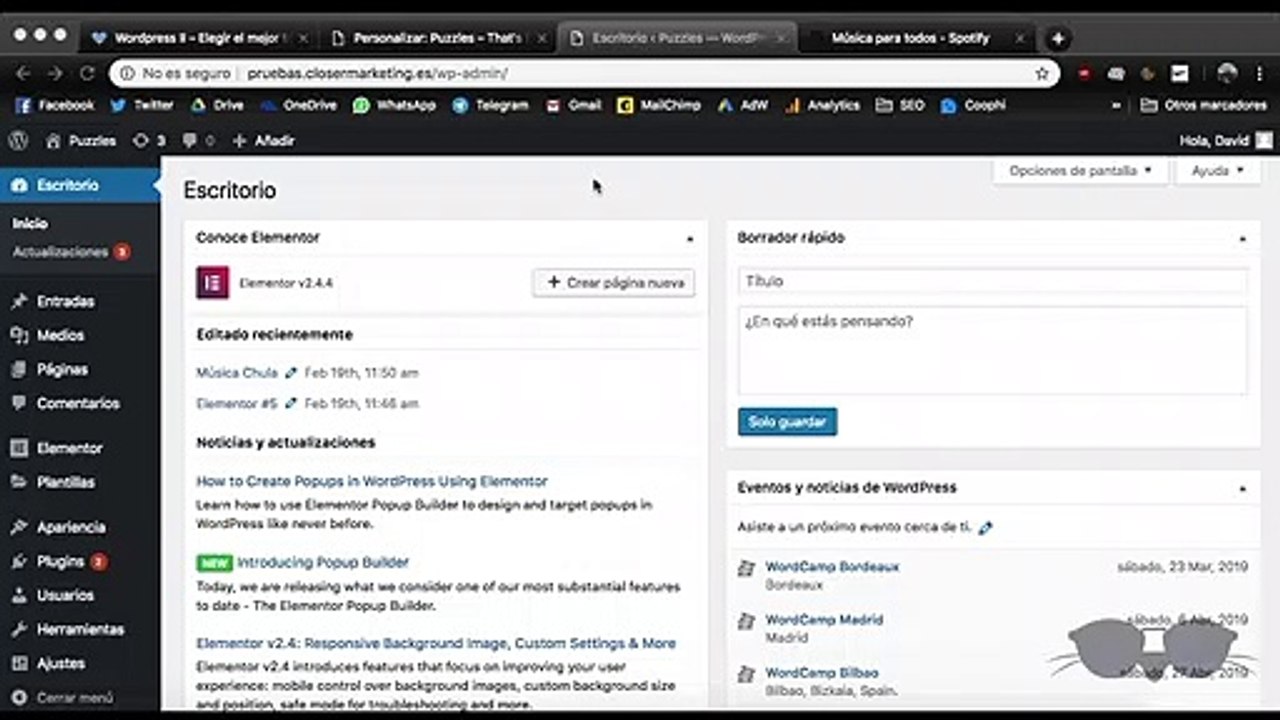1280x720 pixels.
Task: Switch to the 'Música para todos - Spotify' tab
Action: 916,38
